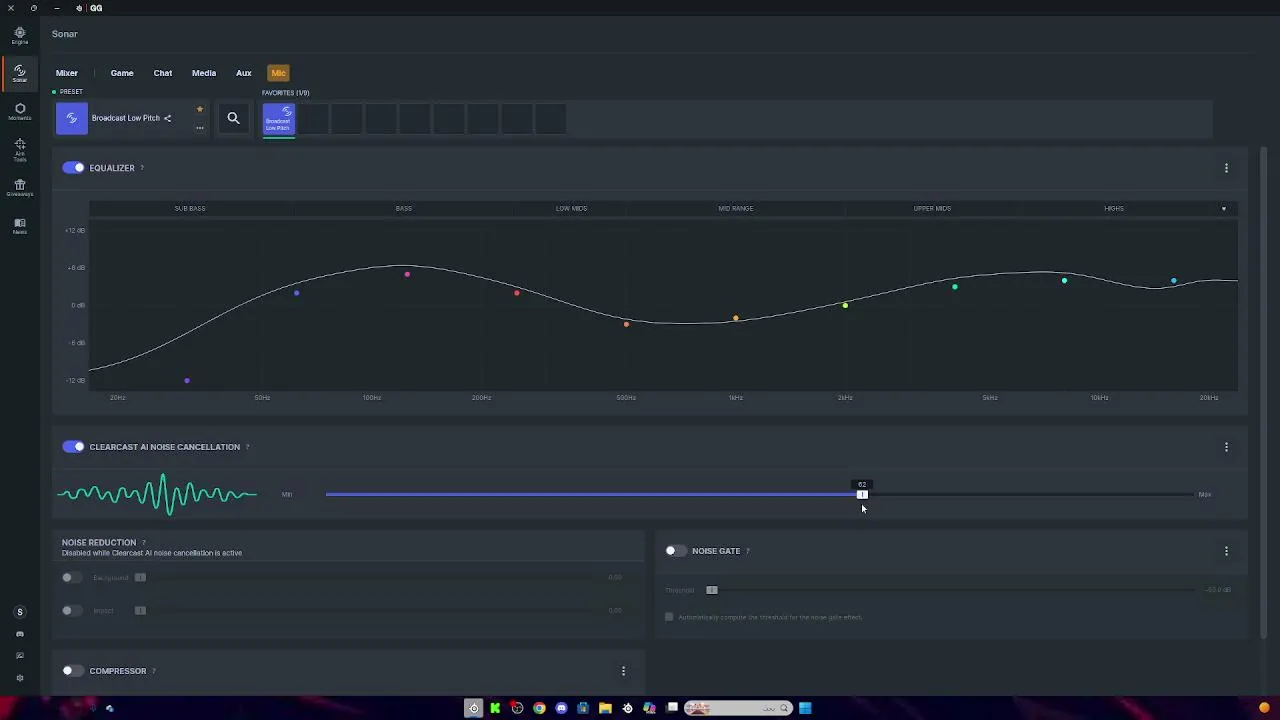Switch to the Mixer tab
This screenshot has width=1280, height=720.
67,73
